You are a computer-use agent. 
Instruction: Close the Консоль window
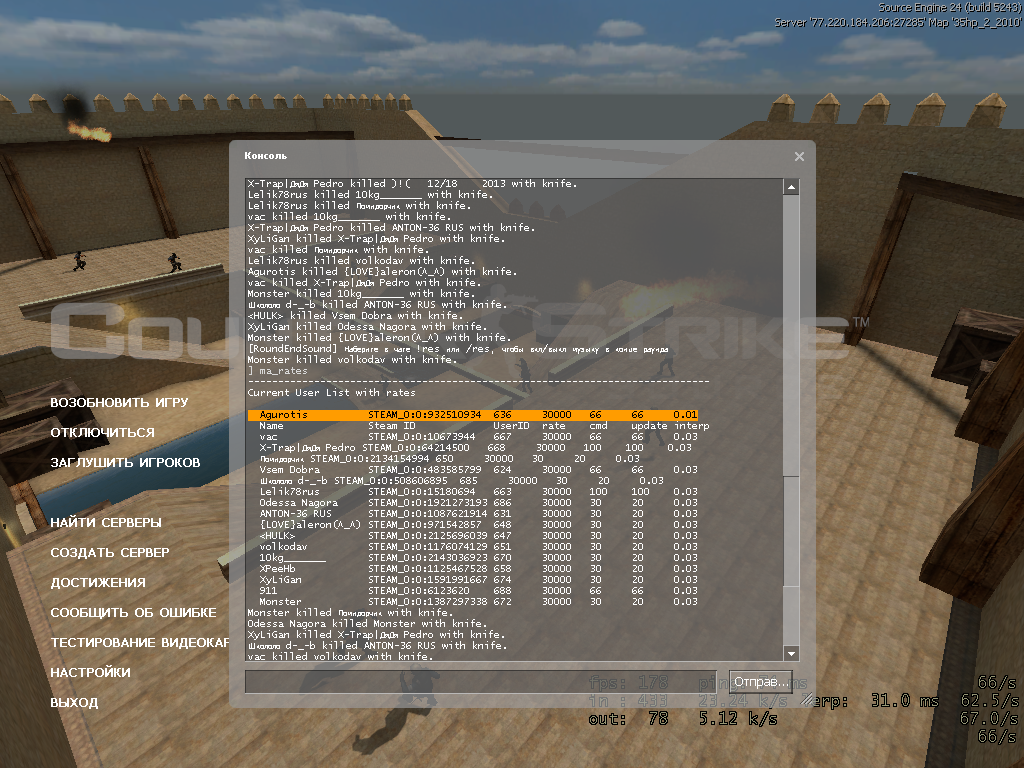pyautogui.click(x=799, y=157)
